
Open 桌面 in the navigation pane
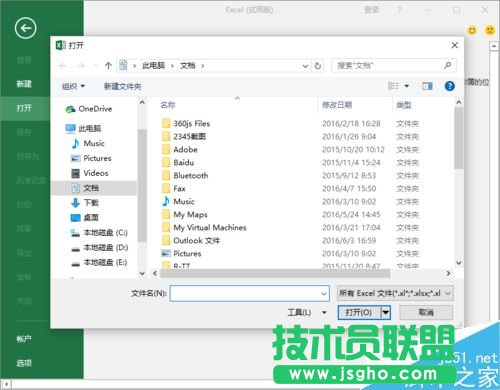[x=85, y=218]
